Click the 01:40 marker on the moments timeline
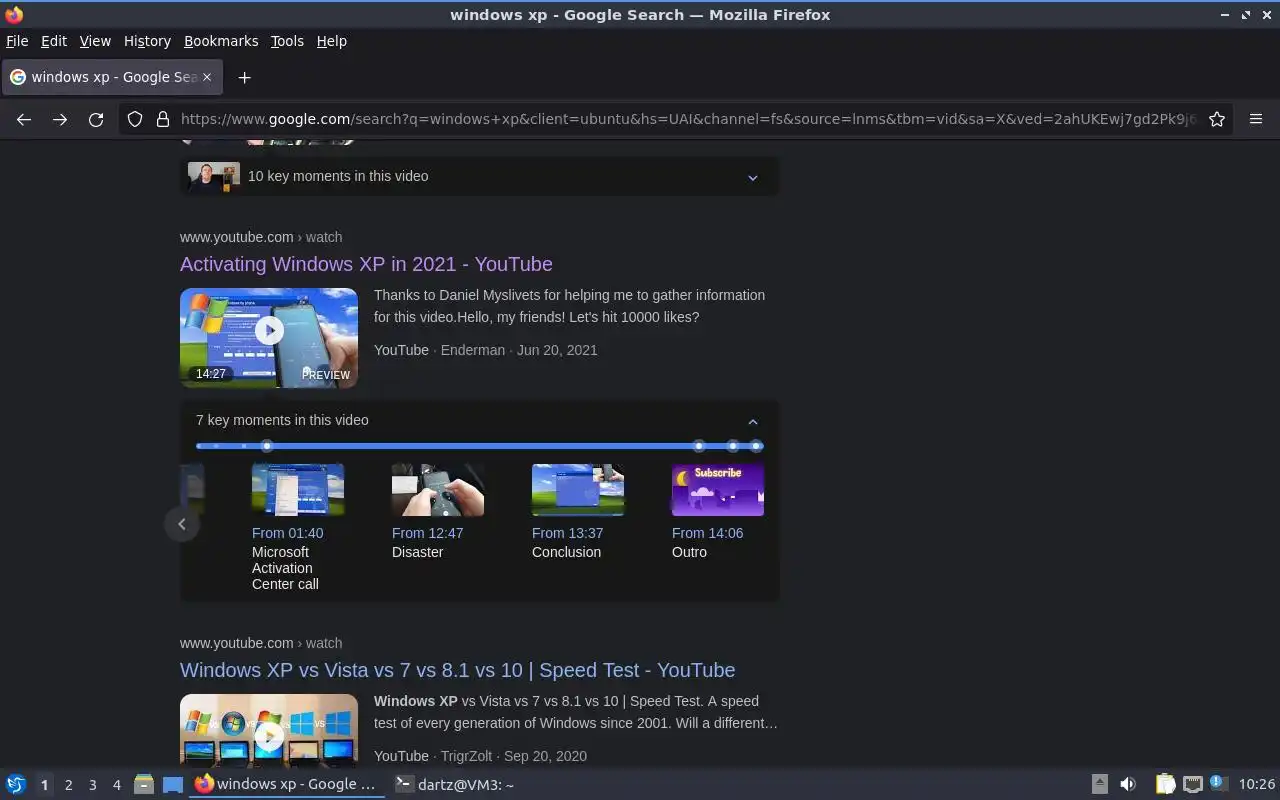The image size is (1280, 800). point(267,446)
